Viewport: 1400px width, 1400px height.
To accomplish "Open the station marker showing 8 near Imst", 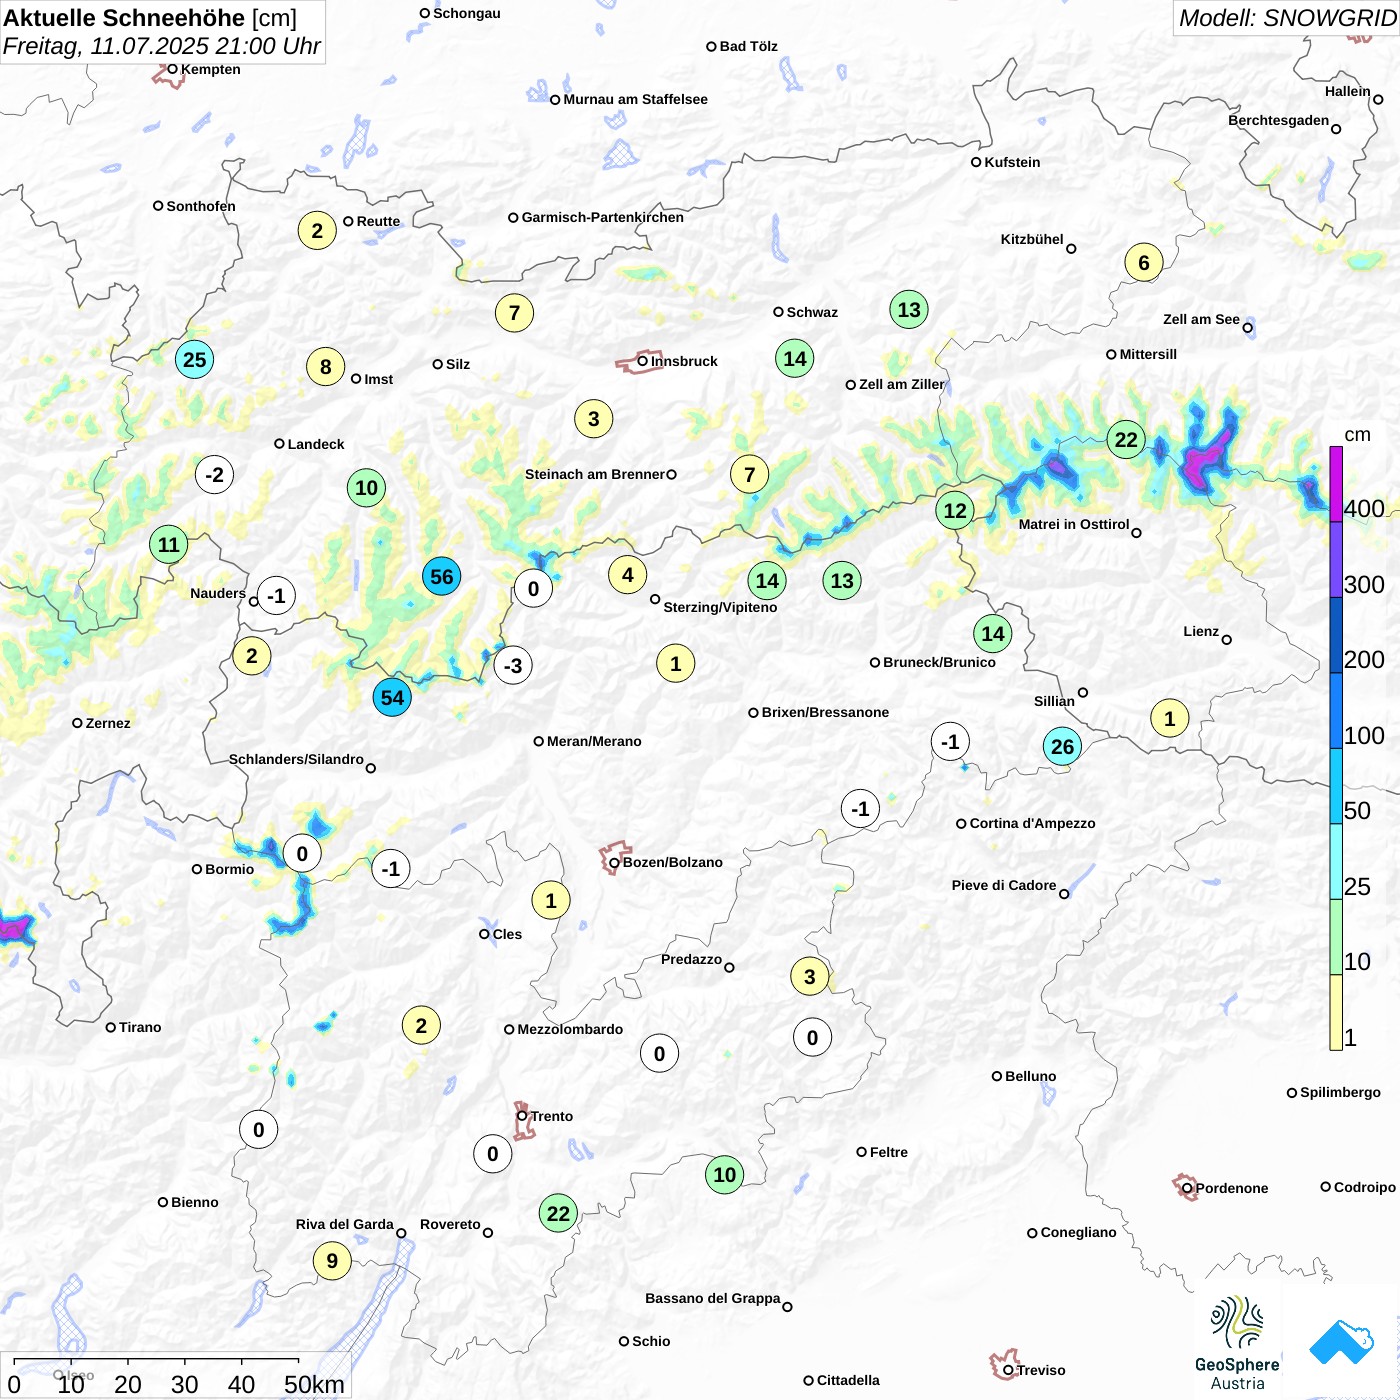I will pyautogui.click(x=326, y=367).
